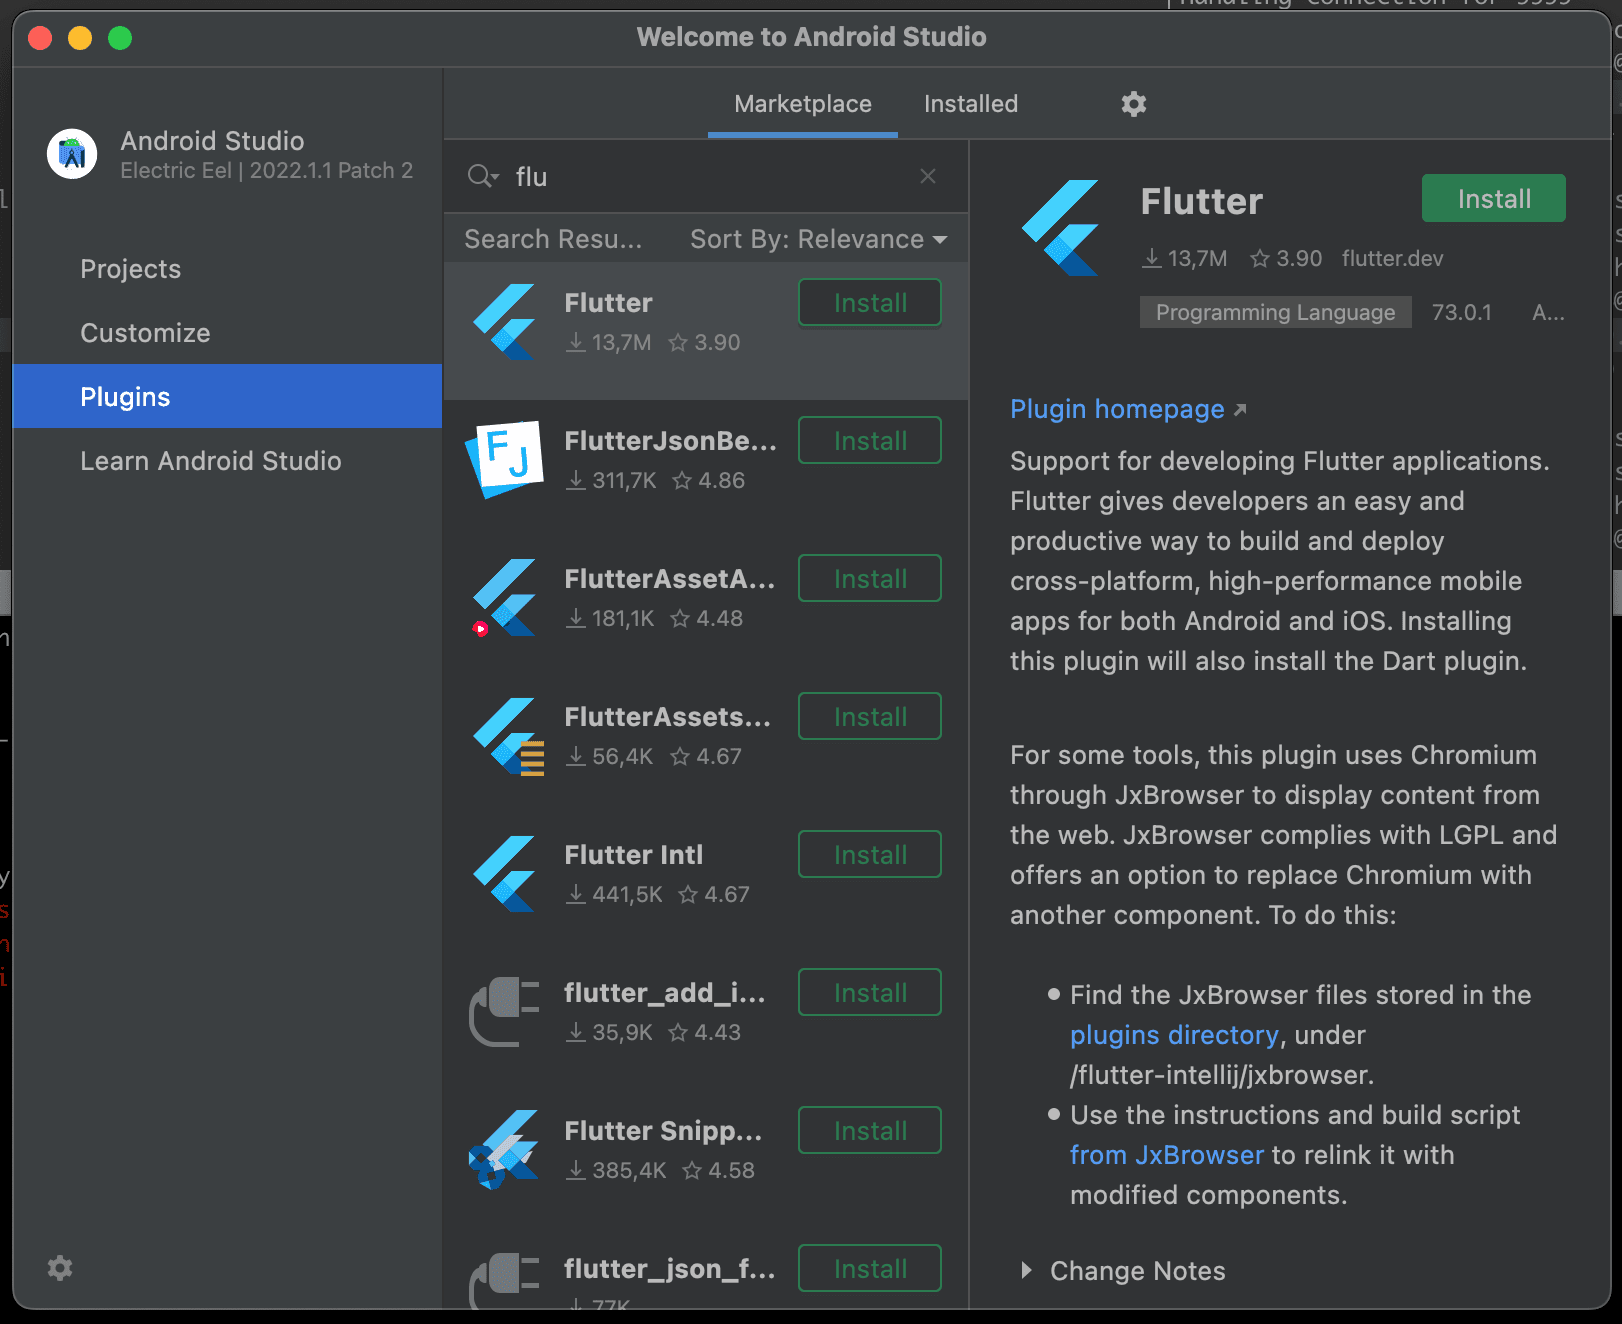Viewport: 1622px width, 1324px height.
Task: Install the Flutter Intl plugin
Action: pos(869,855)
